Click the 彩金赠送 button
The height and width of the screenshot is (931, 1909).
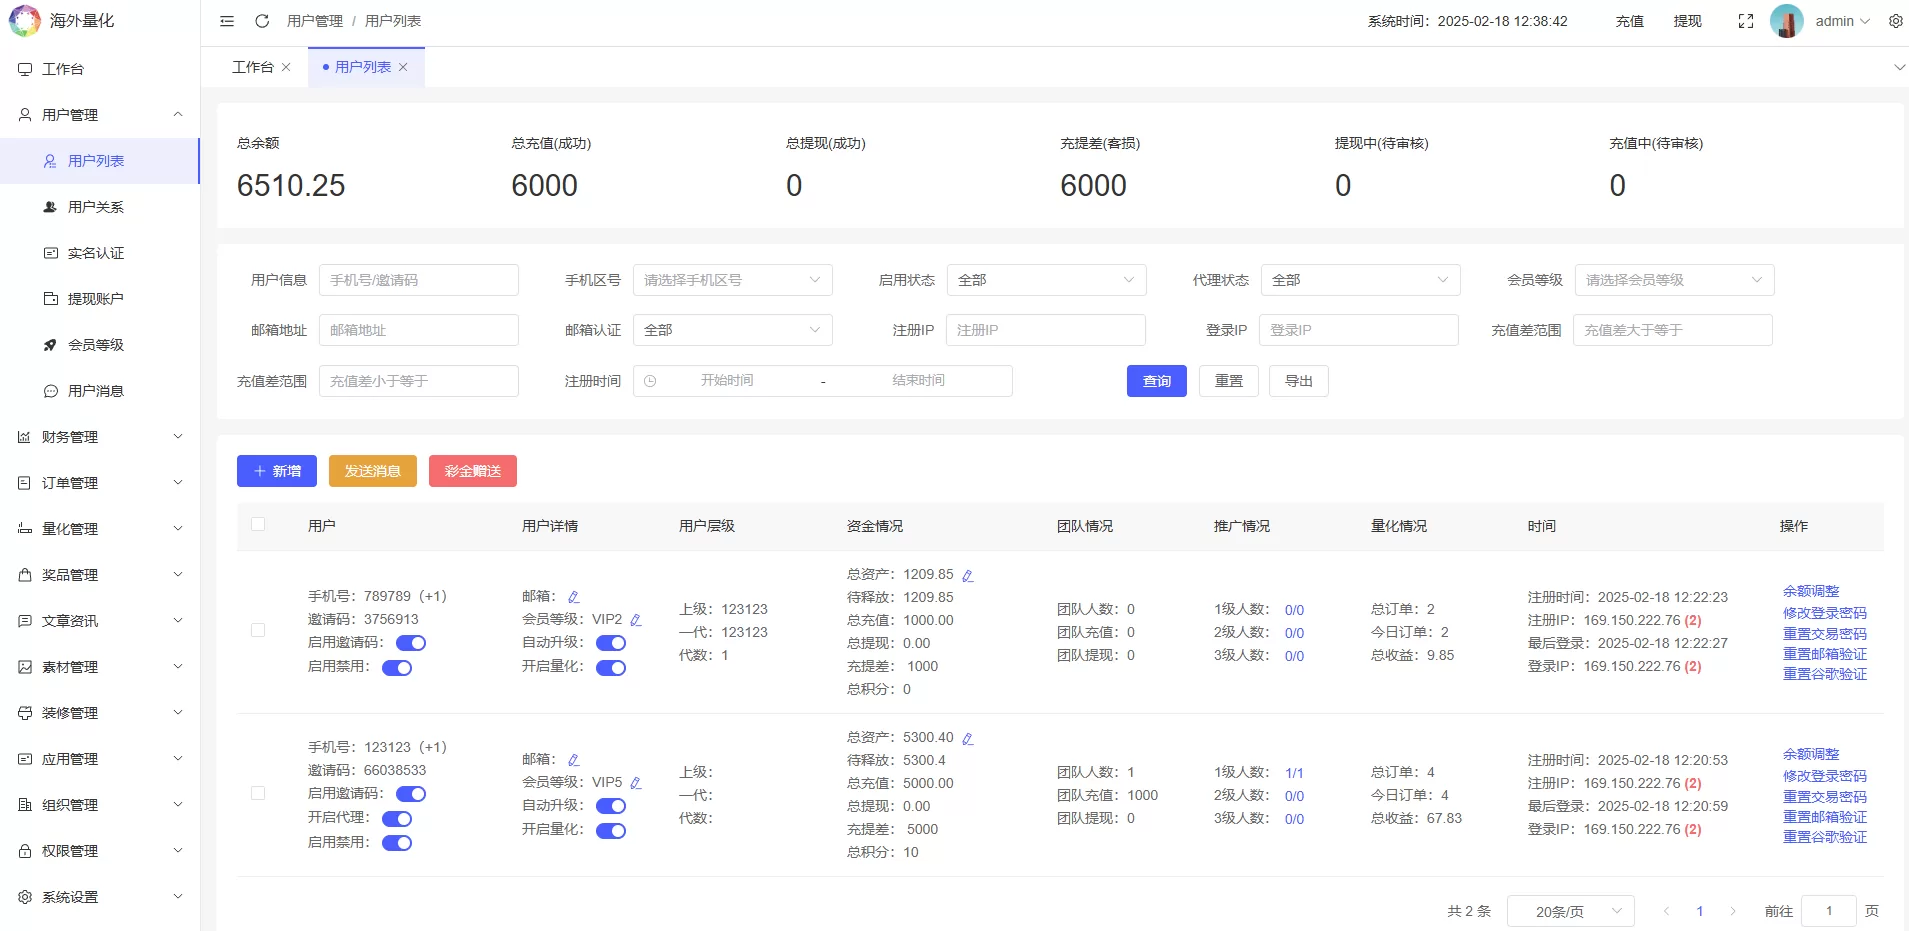coord(472,471)
